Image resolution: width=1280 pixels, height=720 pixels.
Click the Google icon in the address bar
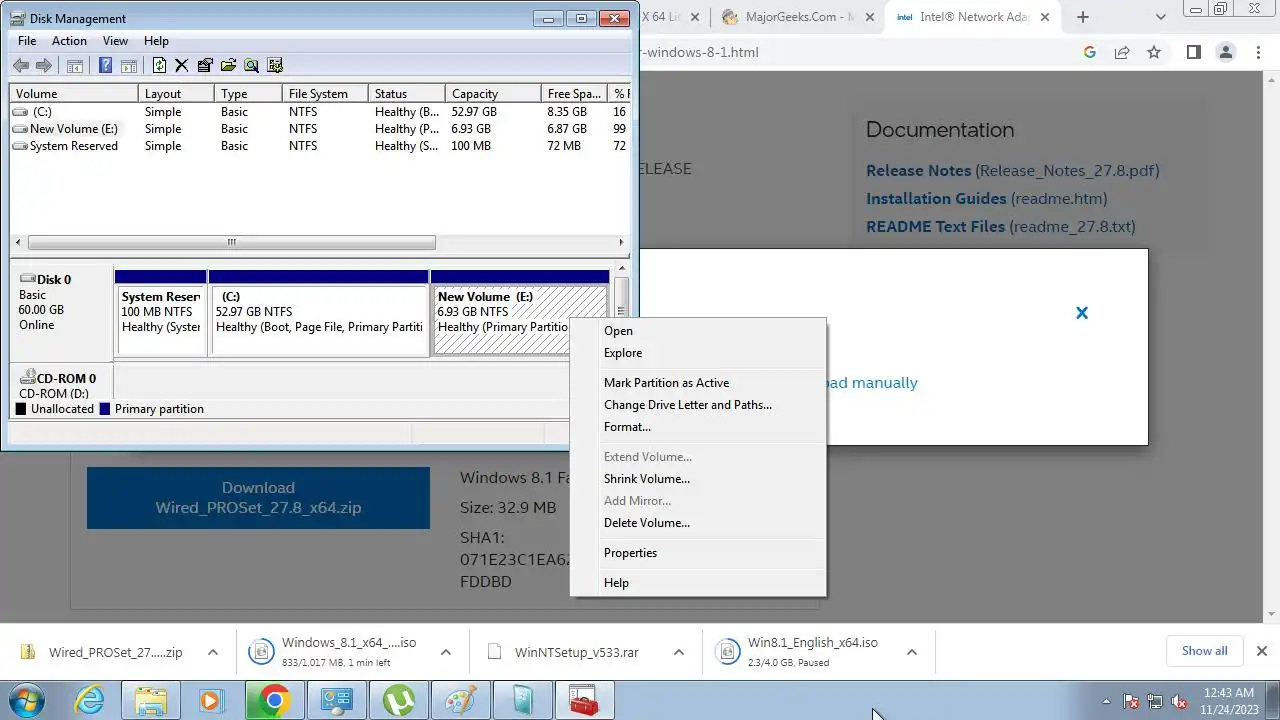tap(1090, 52)
